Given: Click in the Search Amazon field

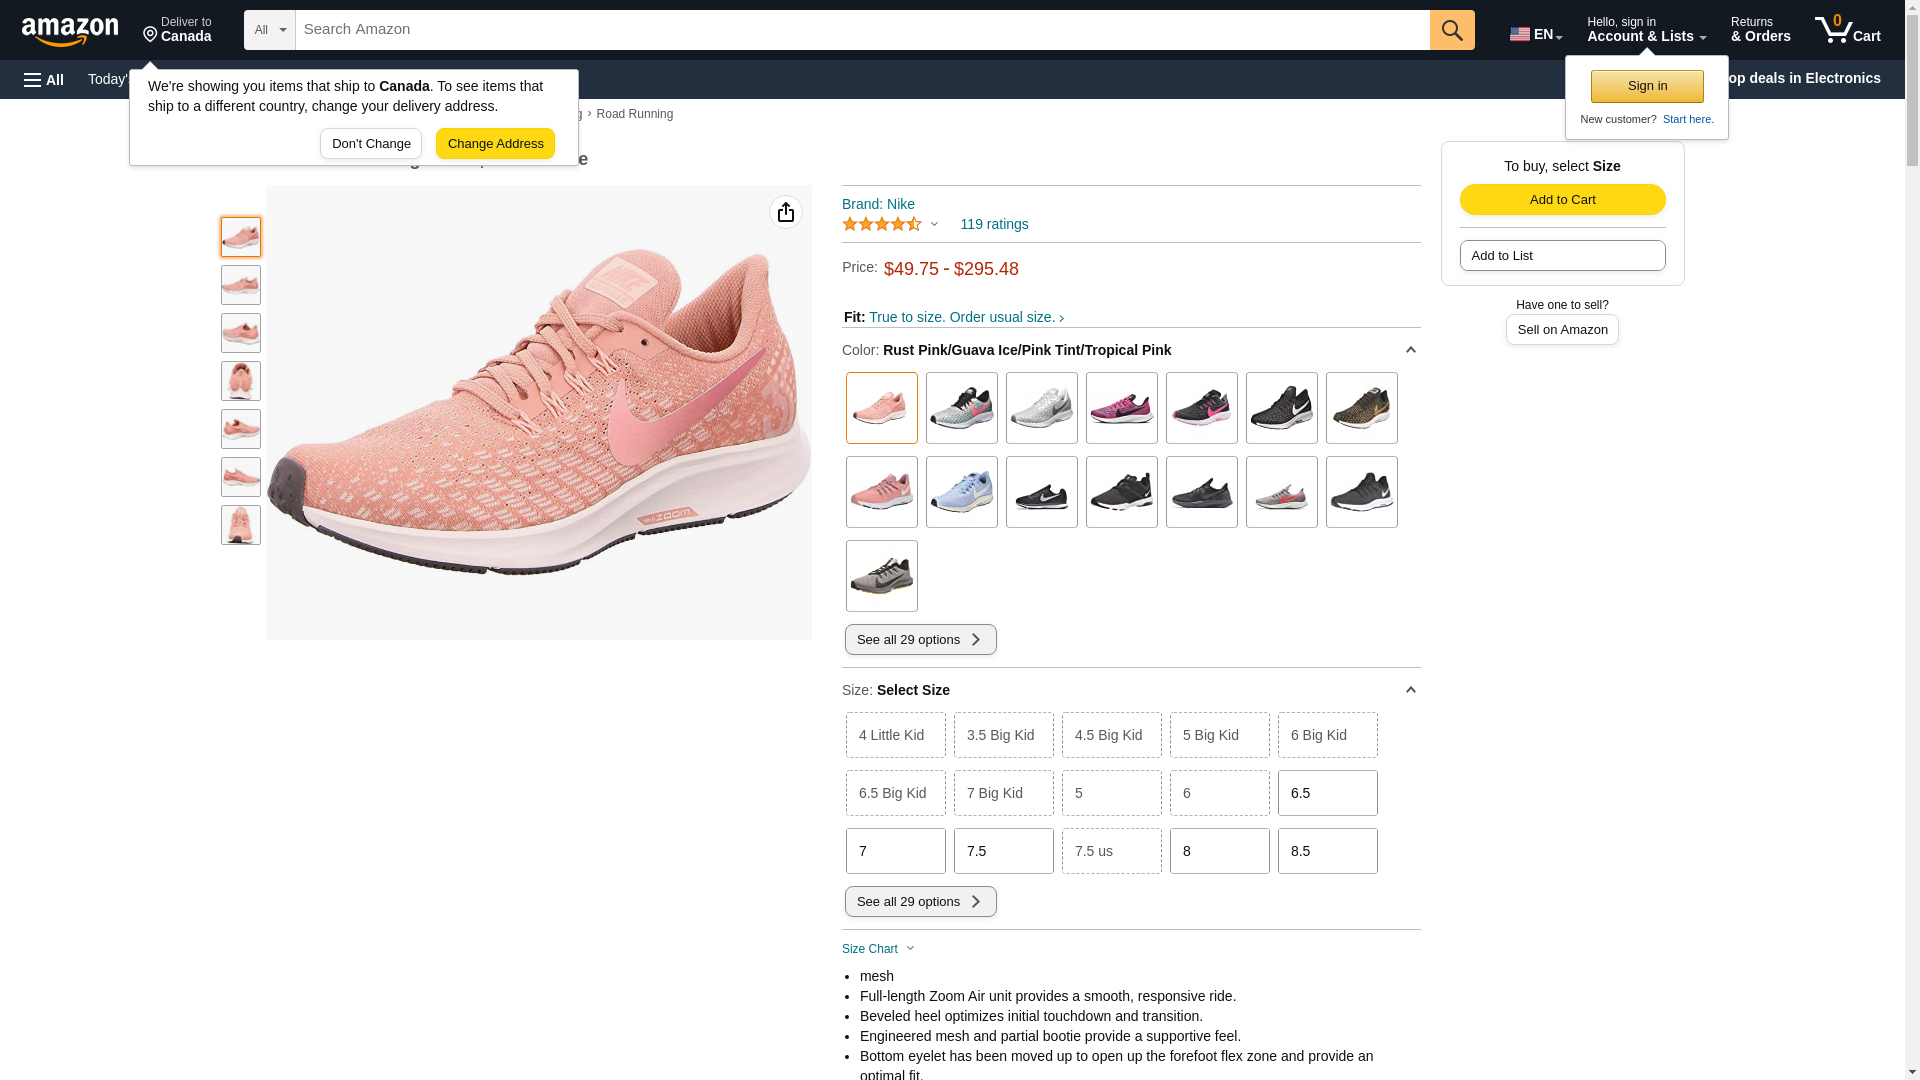Looking at the screenshot, I should [x=861, y=30].
